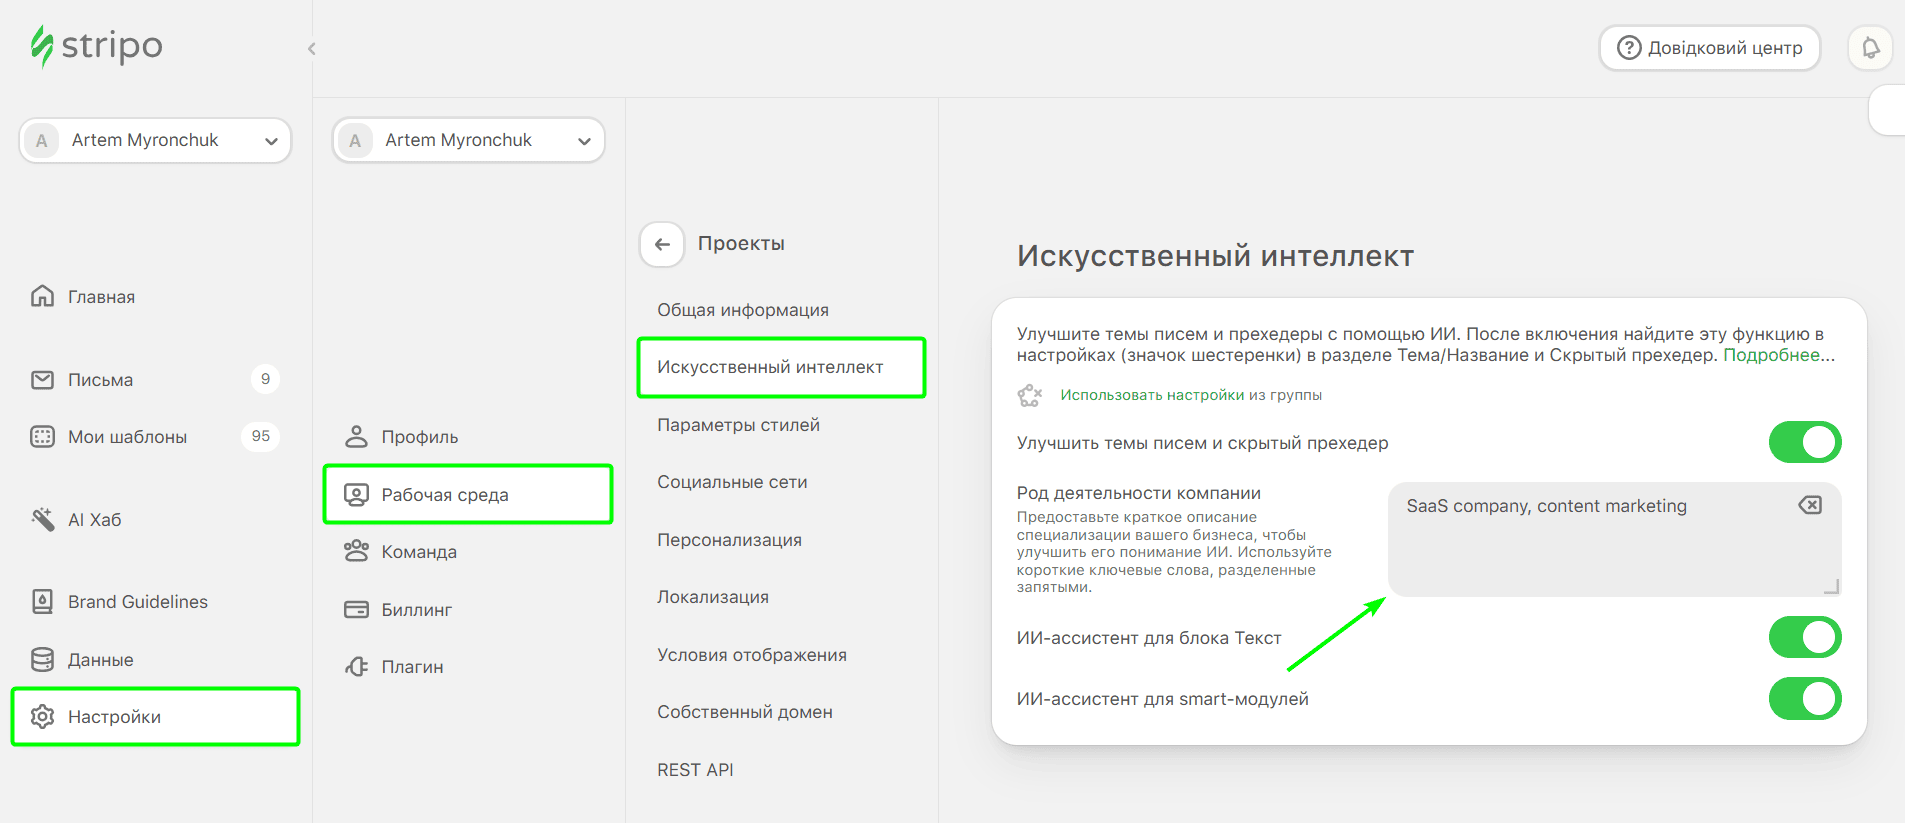Click the Мои шаблоны templates icon
The image size is (1905, 823).
pos(42,436)
